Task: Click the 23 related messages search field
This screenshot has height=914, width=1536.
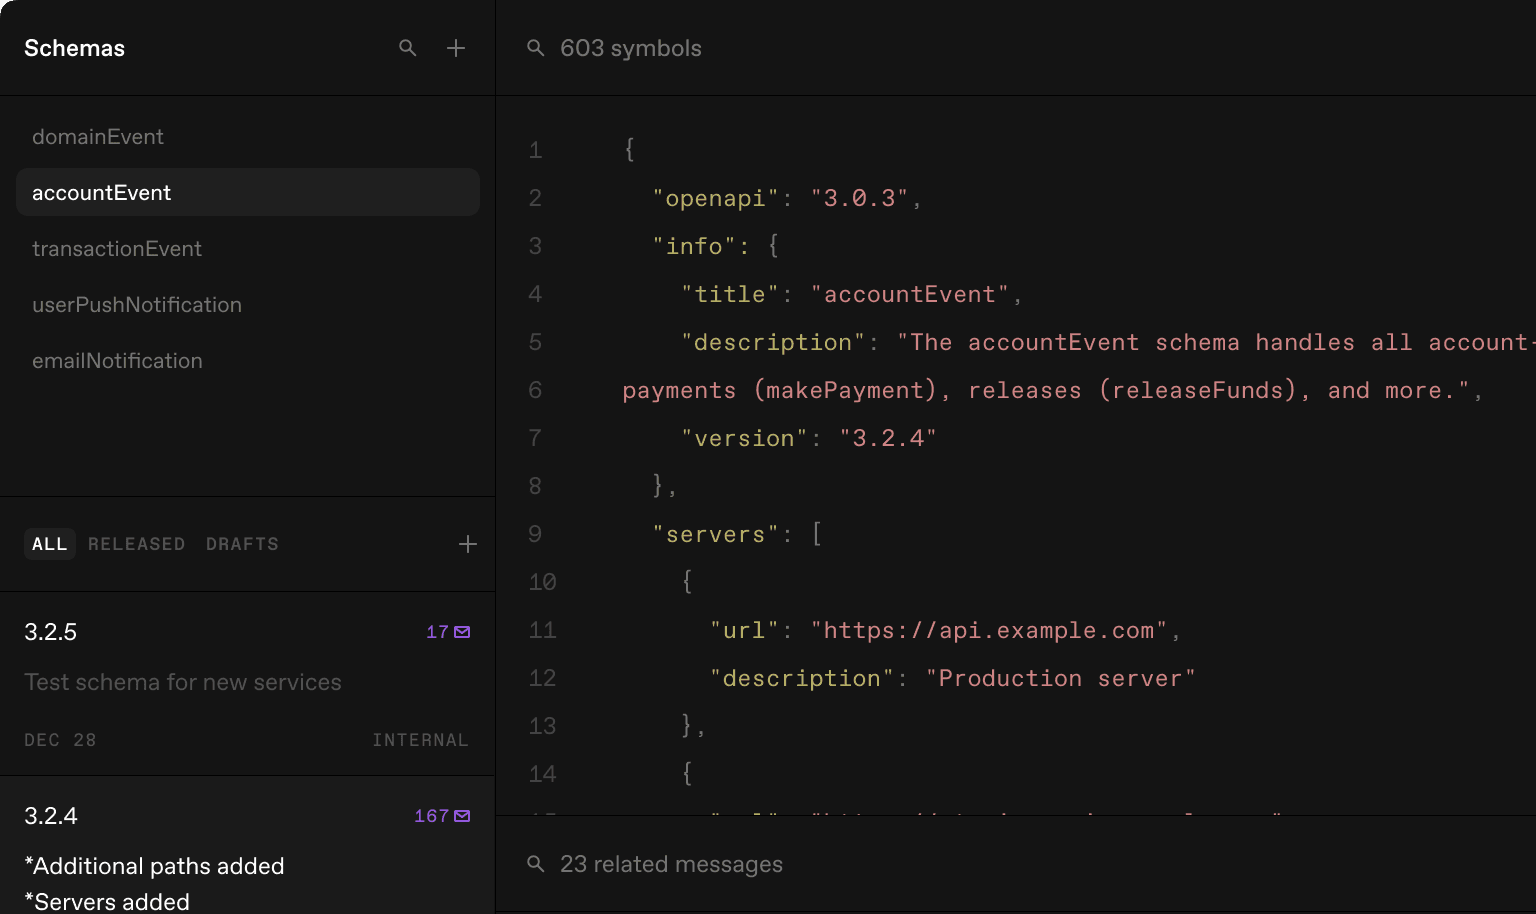Action: click(x=671, y=863)
